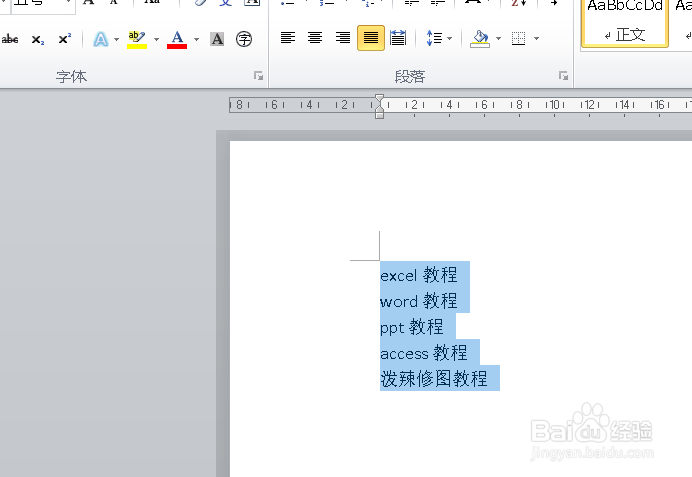Toggle subscript formatting

38,39
